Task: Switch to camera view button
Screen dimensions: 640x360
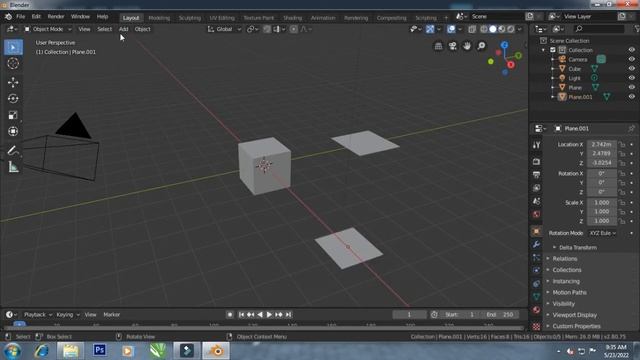Action: click(x=453, y=46)
